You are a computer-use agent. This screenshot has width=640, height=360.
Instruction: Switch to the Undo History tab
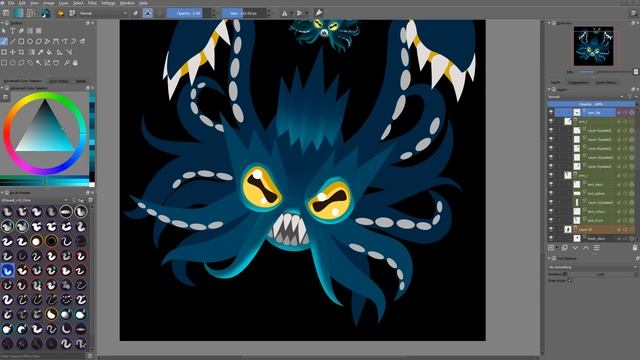(x=607, y=82)
